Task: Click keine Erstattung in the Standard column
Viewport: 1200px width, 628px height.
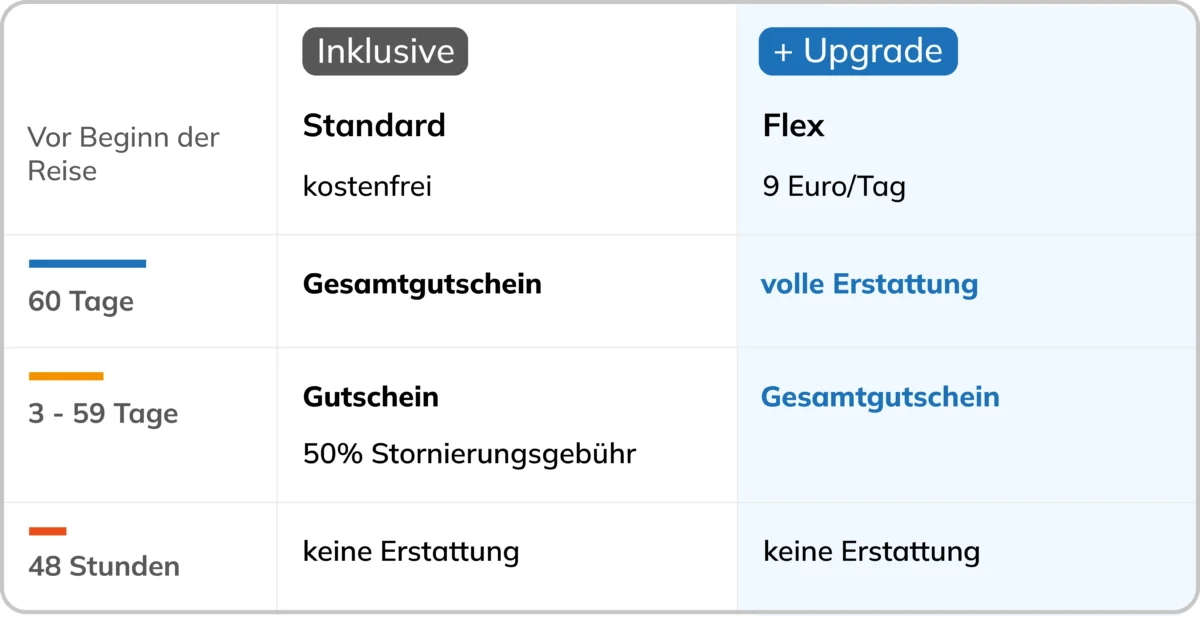Action: pos(411,551)
